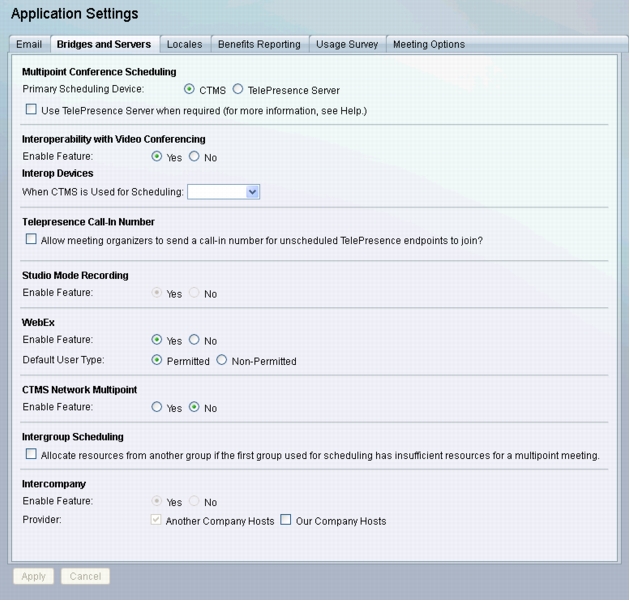Screen dimensions: 630x614
Task: Disable the WebEx feature with No
Action: click(x=194, y=340)
